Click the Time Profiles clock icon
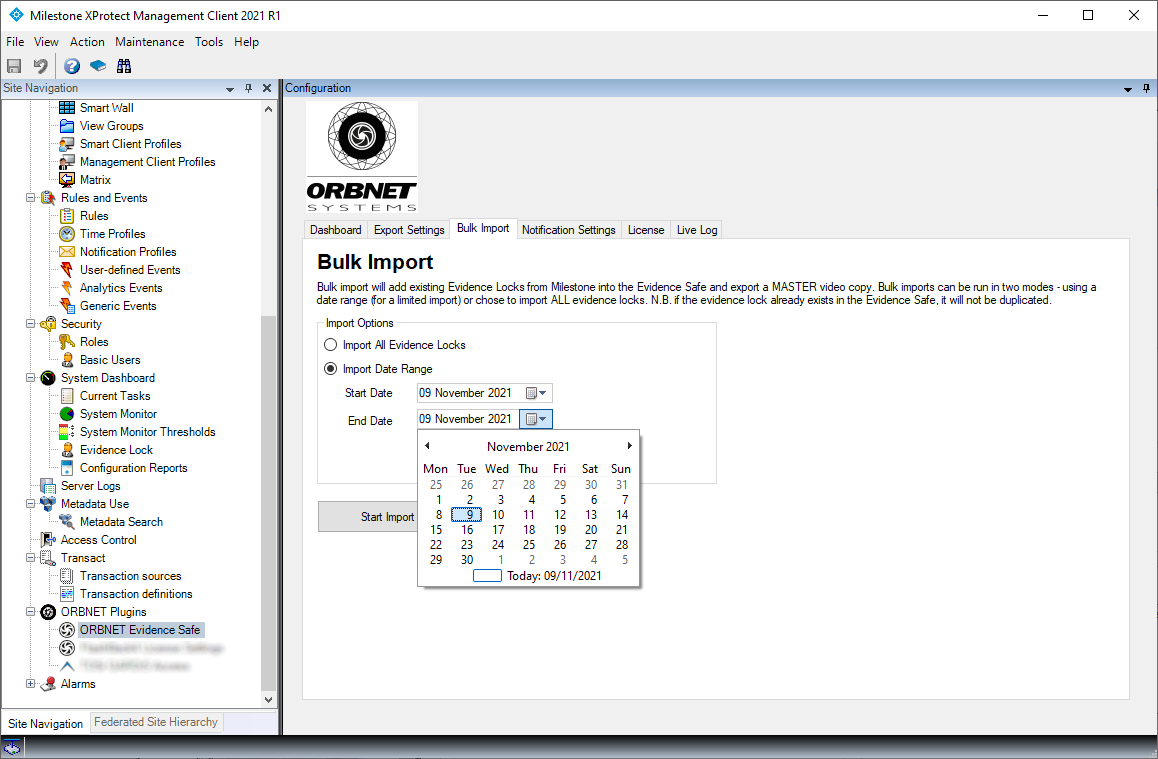 click(x=67, y=234)
